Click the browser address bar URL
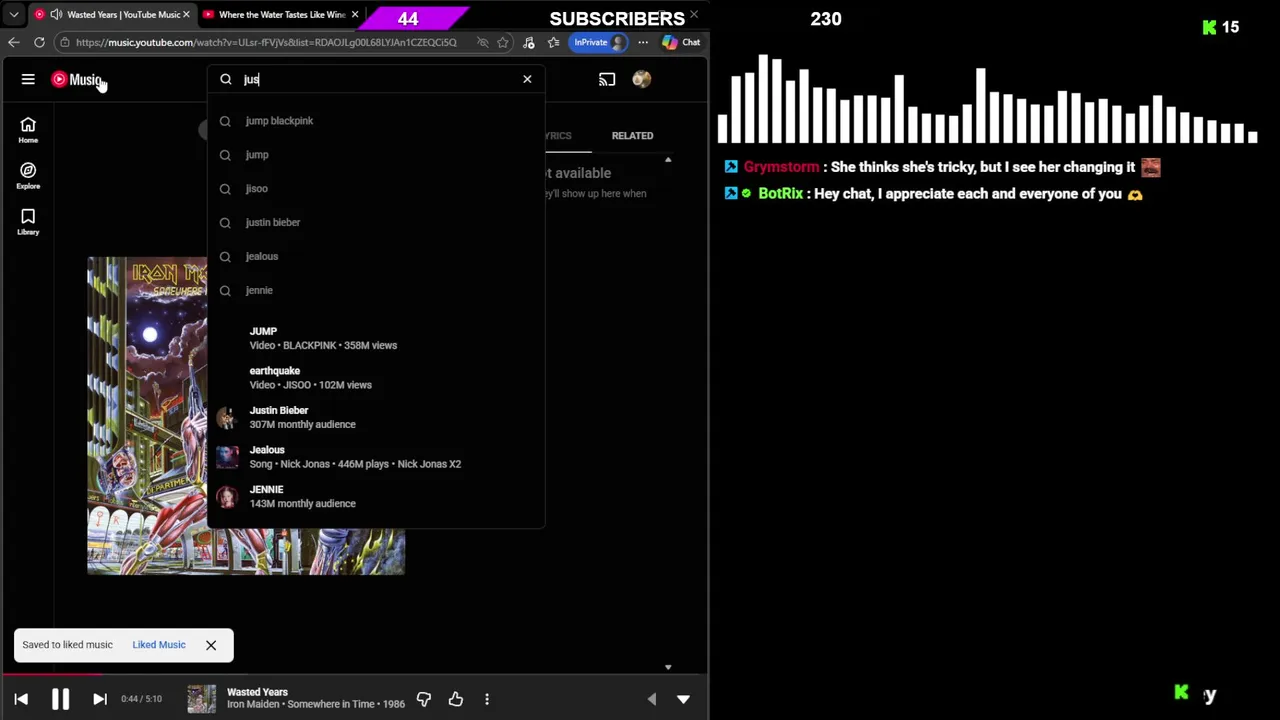The height and width of the screenshot is (720, 1280). click(266, 42)
